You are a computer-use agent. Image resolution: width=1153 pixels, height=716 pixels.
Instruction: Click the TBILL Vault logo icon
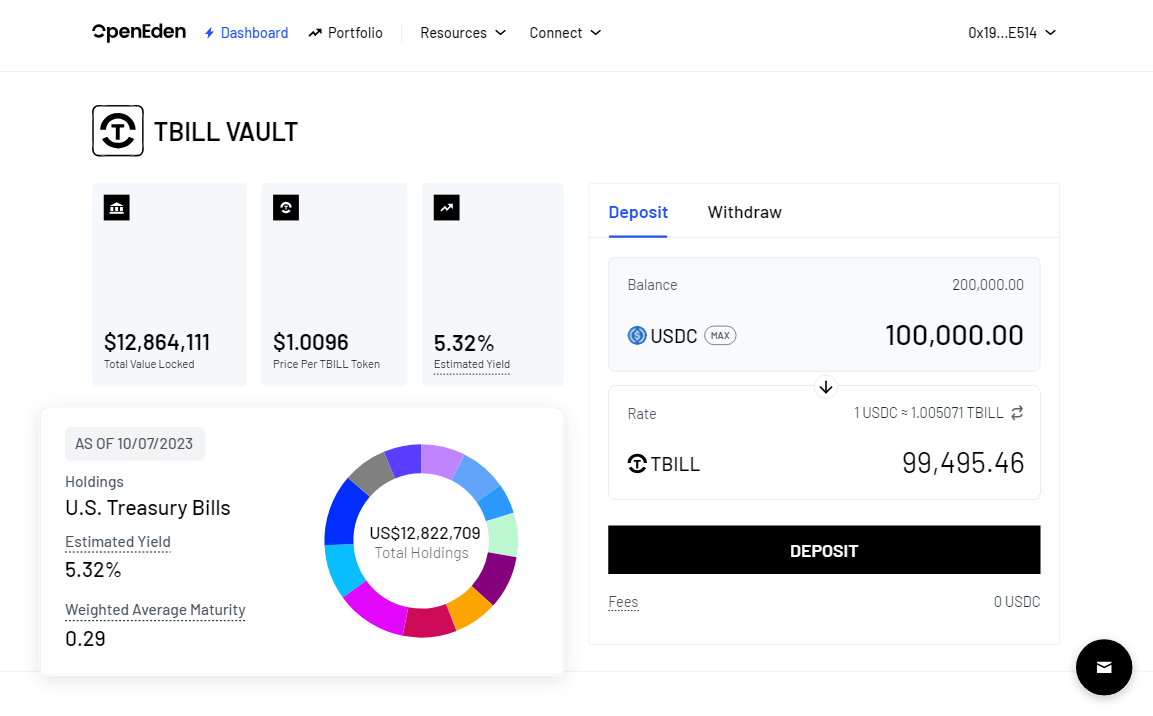coord(118,131)
